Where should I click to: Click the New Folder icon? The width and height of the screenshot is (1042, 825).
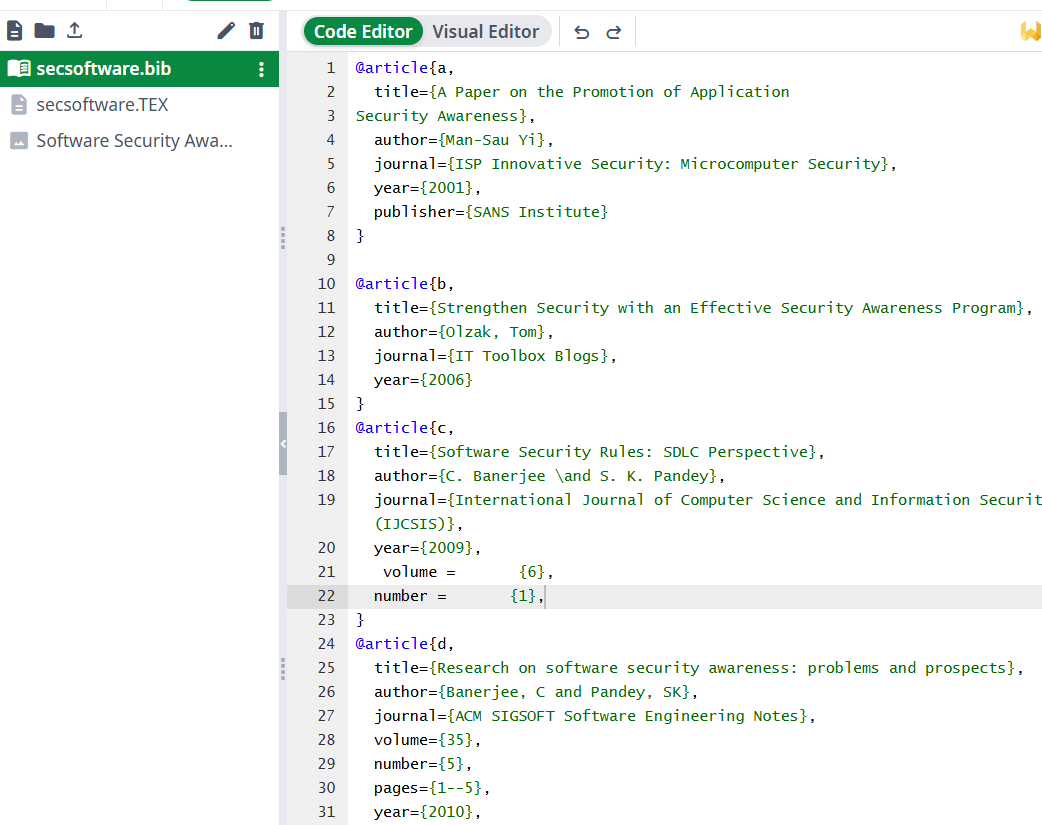pos(44,31)
